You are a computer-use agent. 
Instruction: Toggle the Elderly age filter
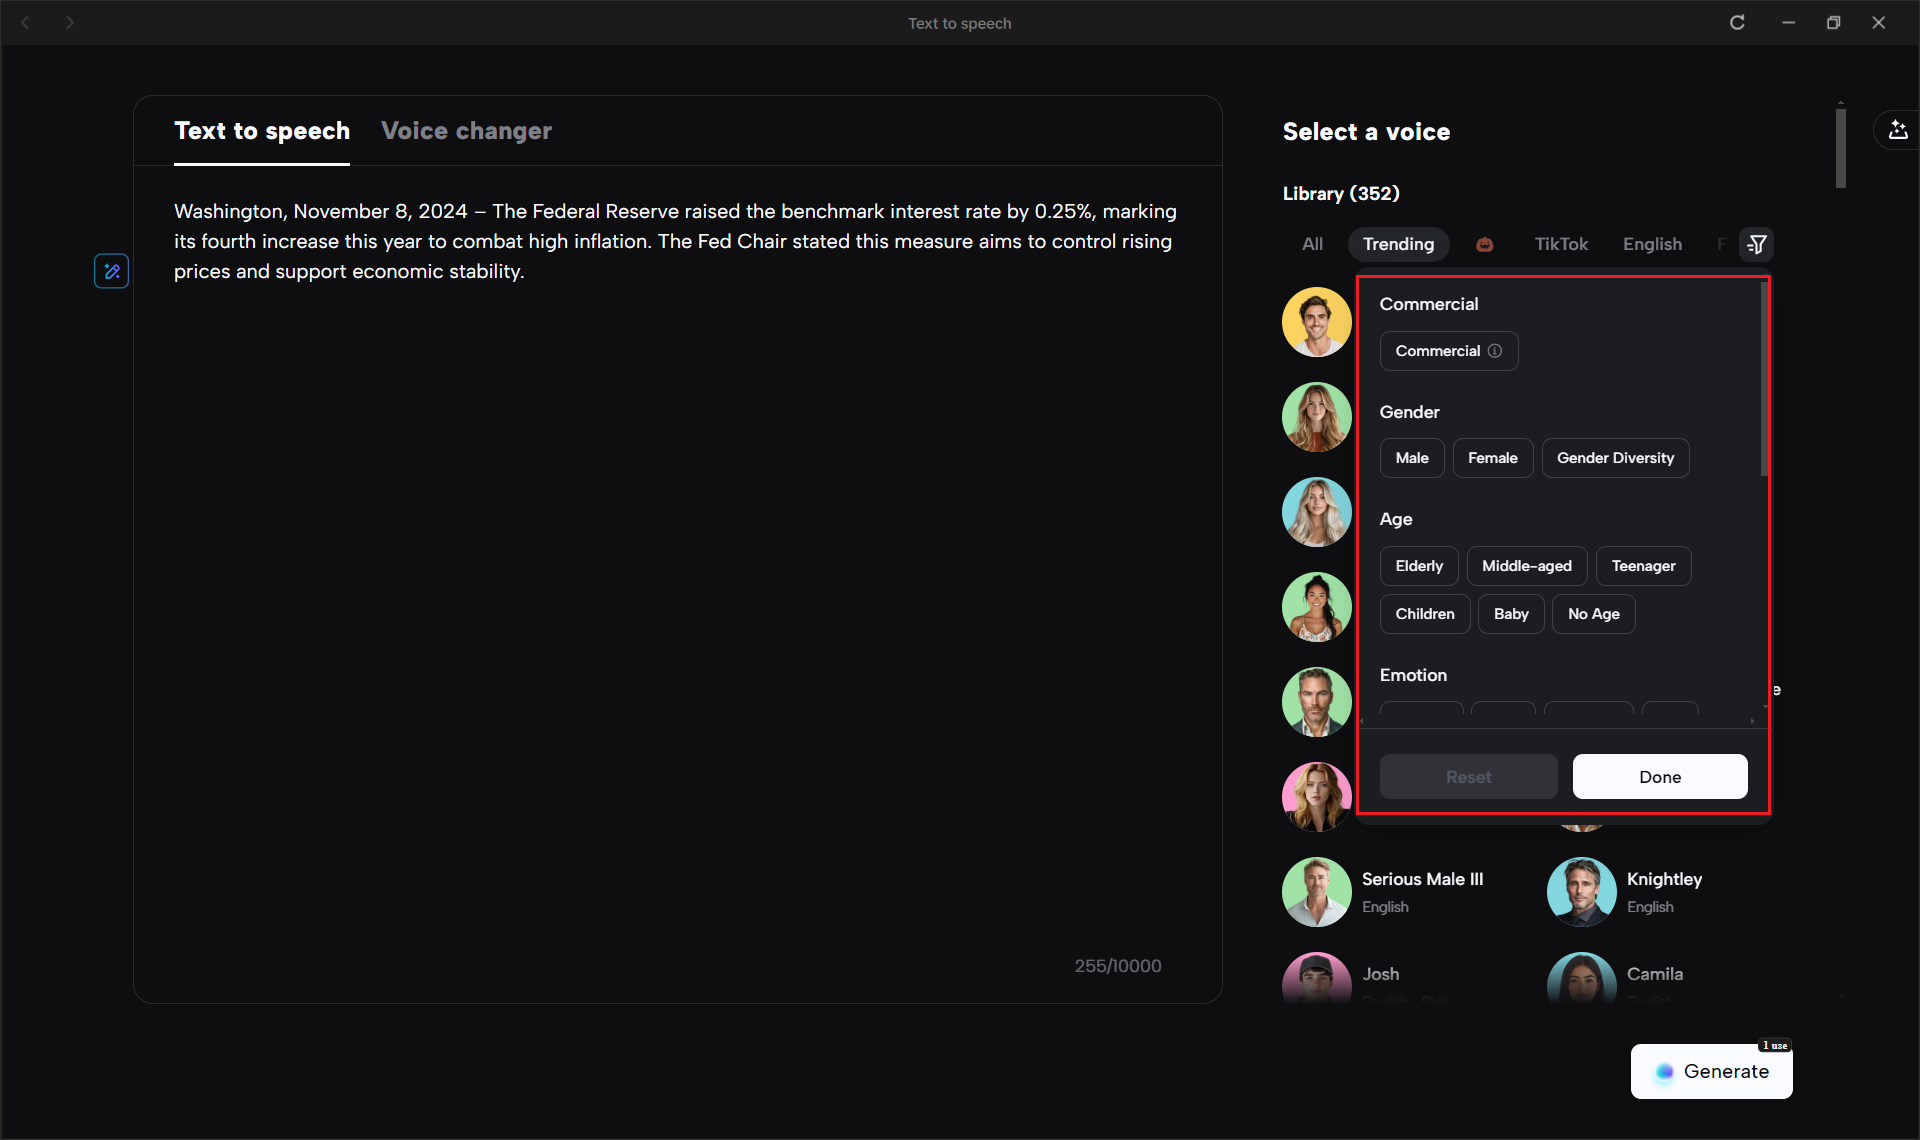point(1418,565)
